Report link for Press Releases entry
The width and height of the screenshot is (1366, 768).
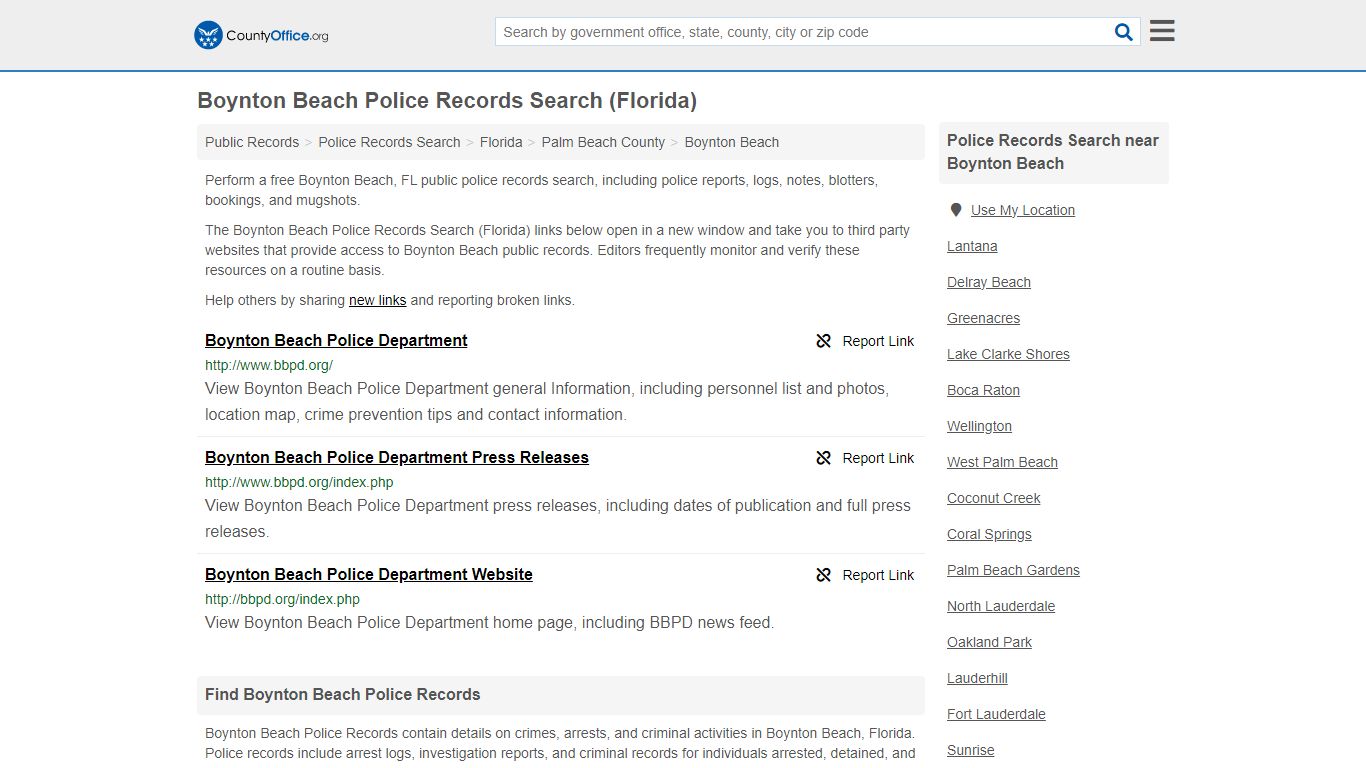[x=865, y=458]
